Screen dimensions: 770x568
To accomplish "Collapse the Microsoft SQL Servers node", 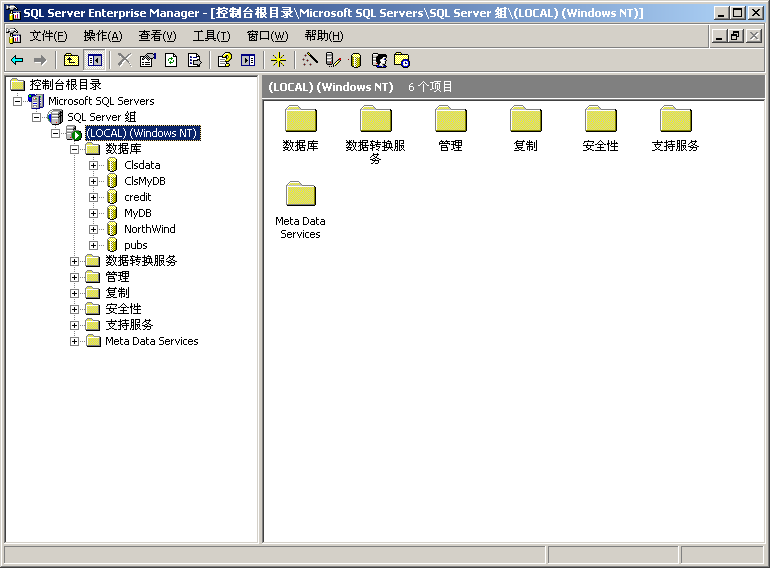I will [x=18, y=101].
